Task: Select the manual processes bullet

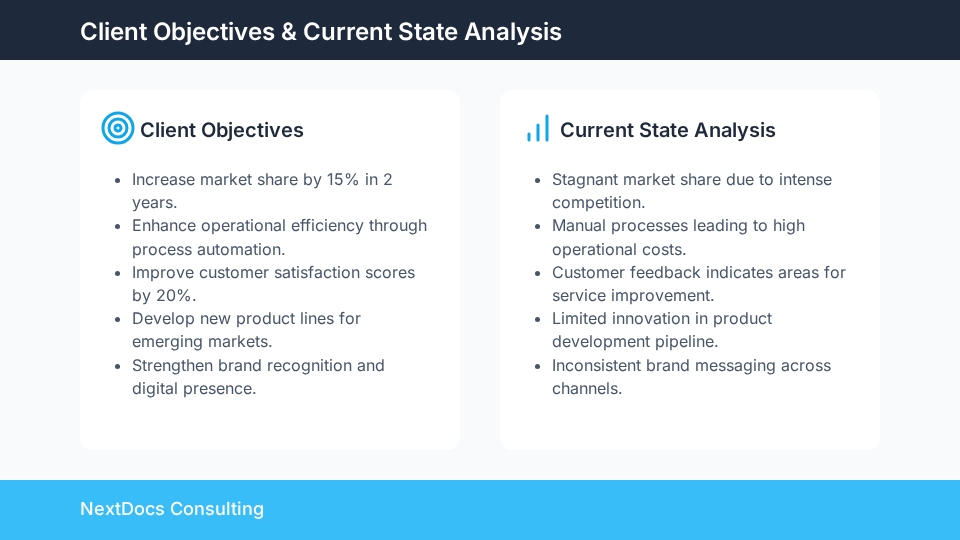Action: (678, 237)
